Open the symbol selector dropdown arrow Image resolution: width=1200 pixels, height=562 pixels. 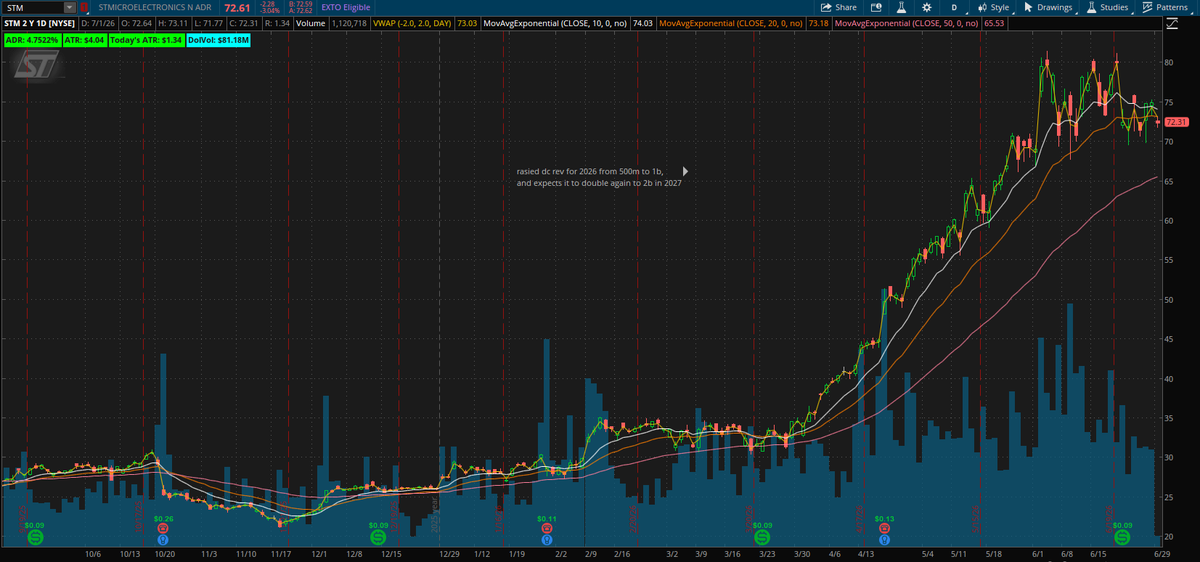(x=70, y=7)
